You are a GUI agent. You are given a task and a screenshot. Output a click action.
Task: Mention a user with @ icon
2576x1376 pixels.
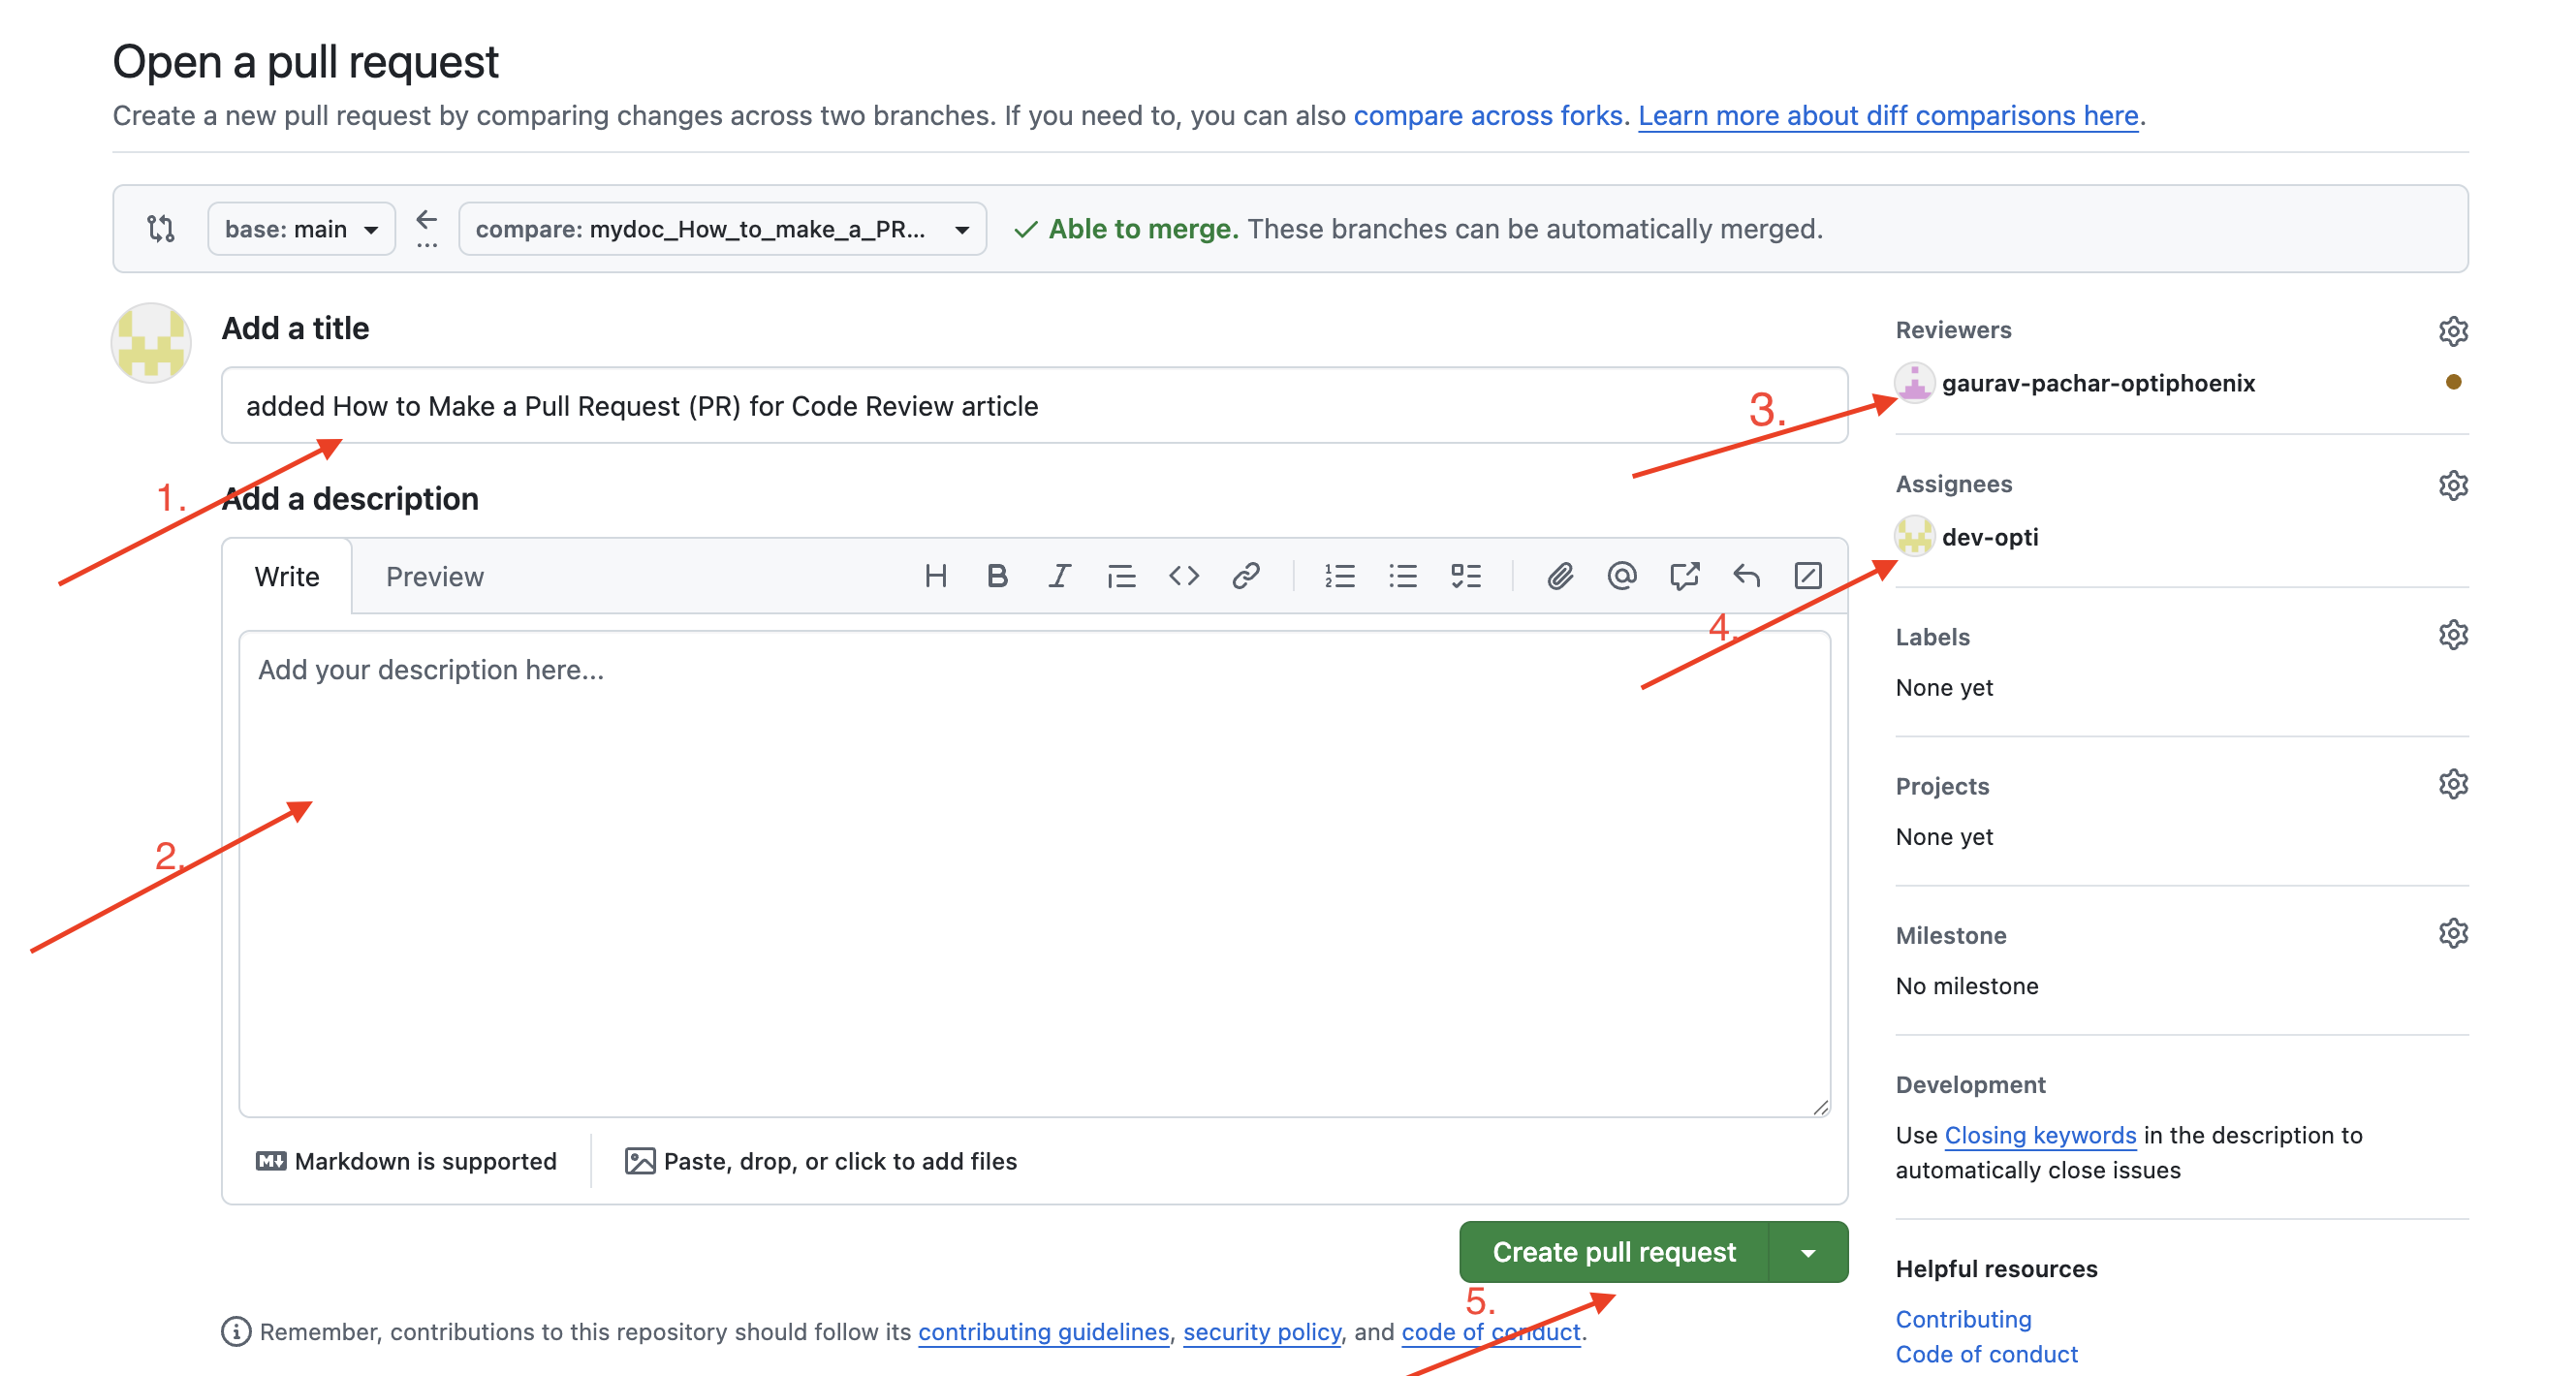pos(1621,576)
